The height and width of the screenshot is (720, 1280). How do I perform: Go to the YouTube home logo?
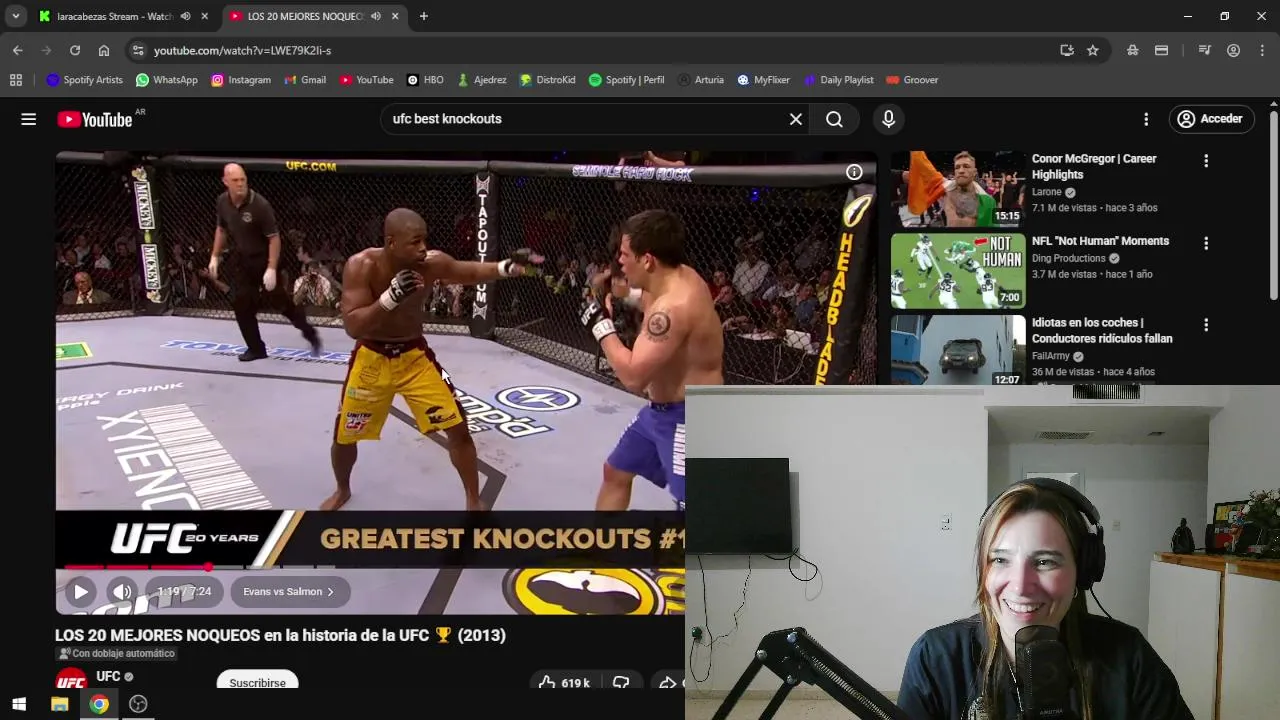(95, 119)
